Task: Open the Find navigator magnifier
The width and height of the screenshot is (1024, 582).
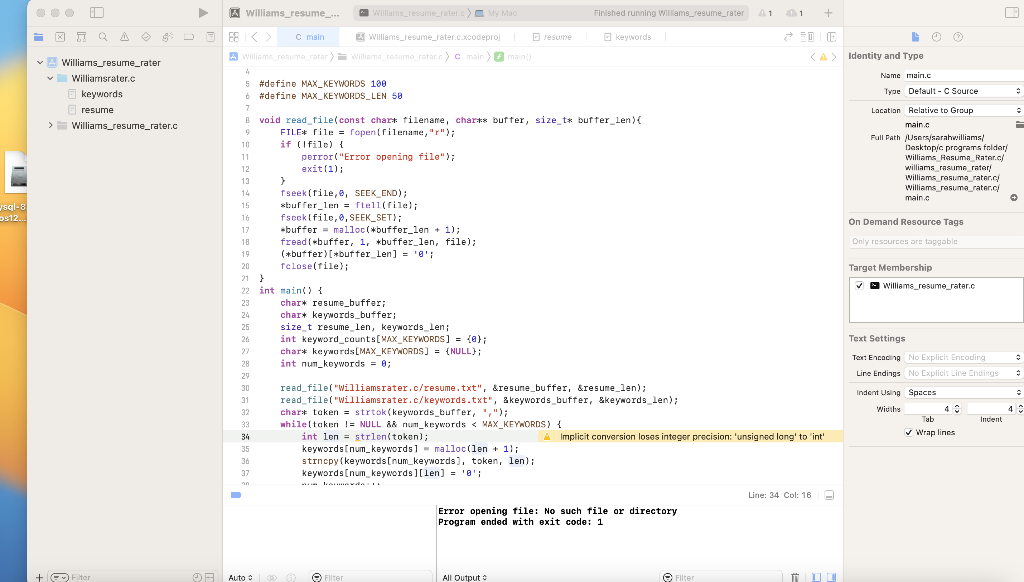Action: tap(103, 37)
